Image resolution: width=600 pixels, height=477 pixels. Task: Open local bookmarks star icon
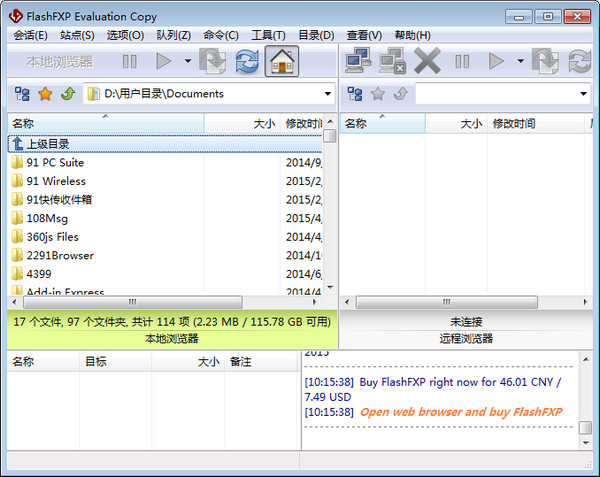tap(45, 94)
